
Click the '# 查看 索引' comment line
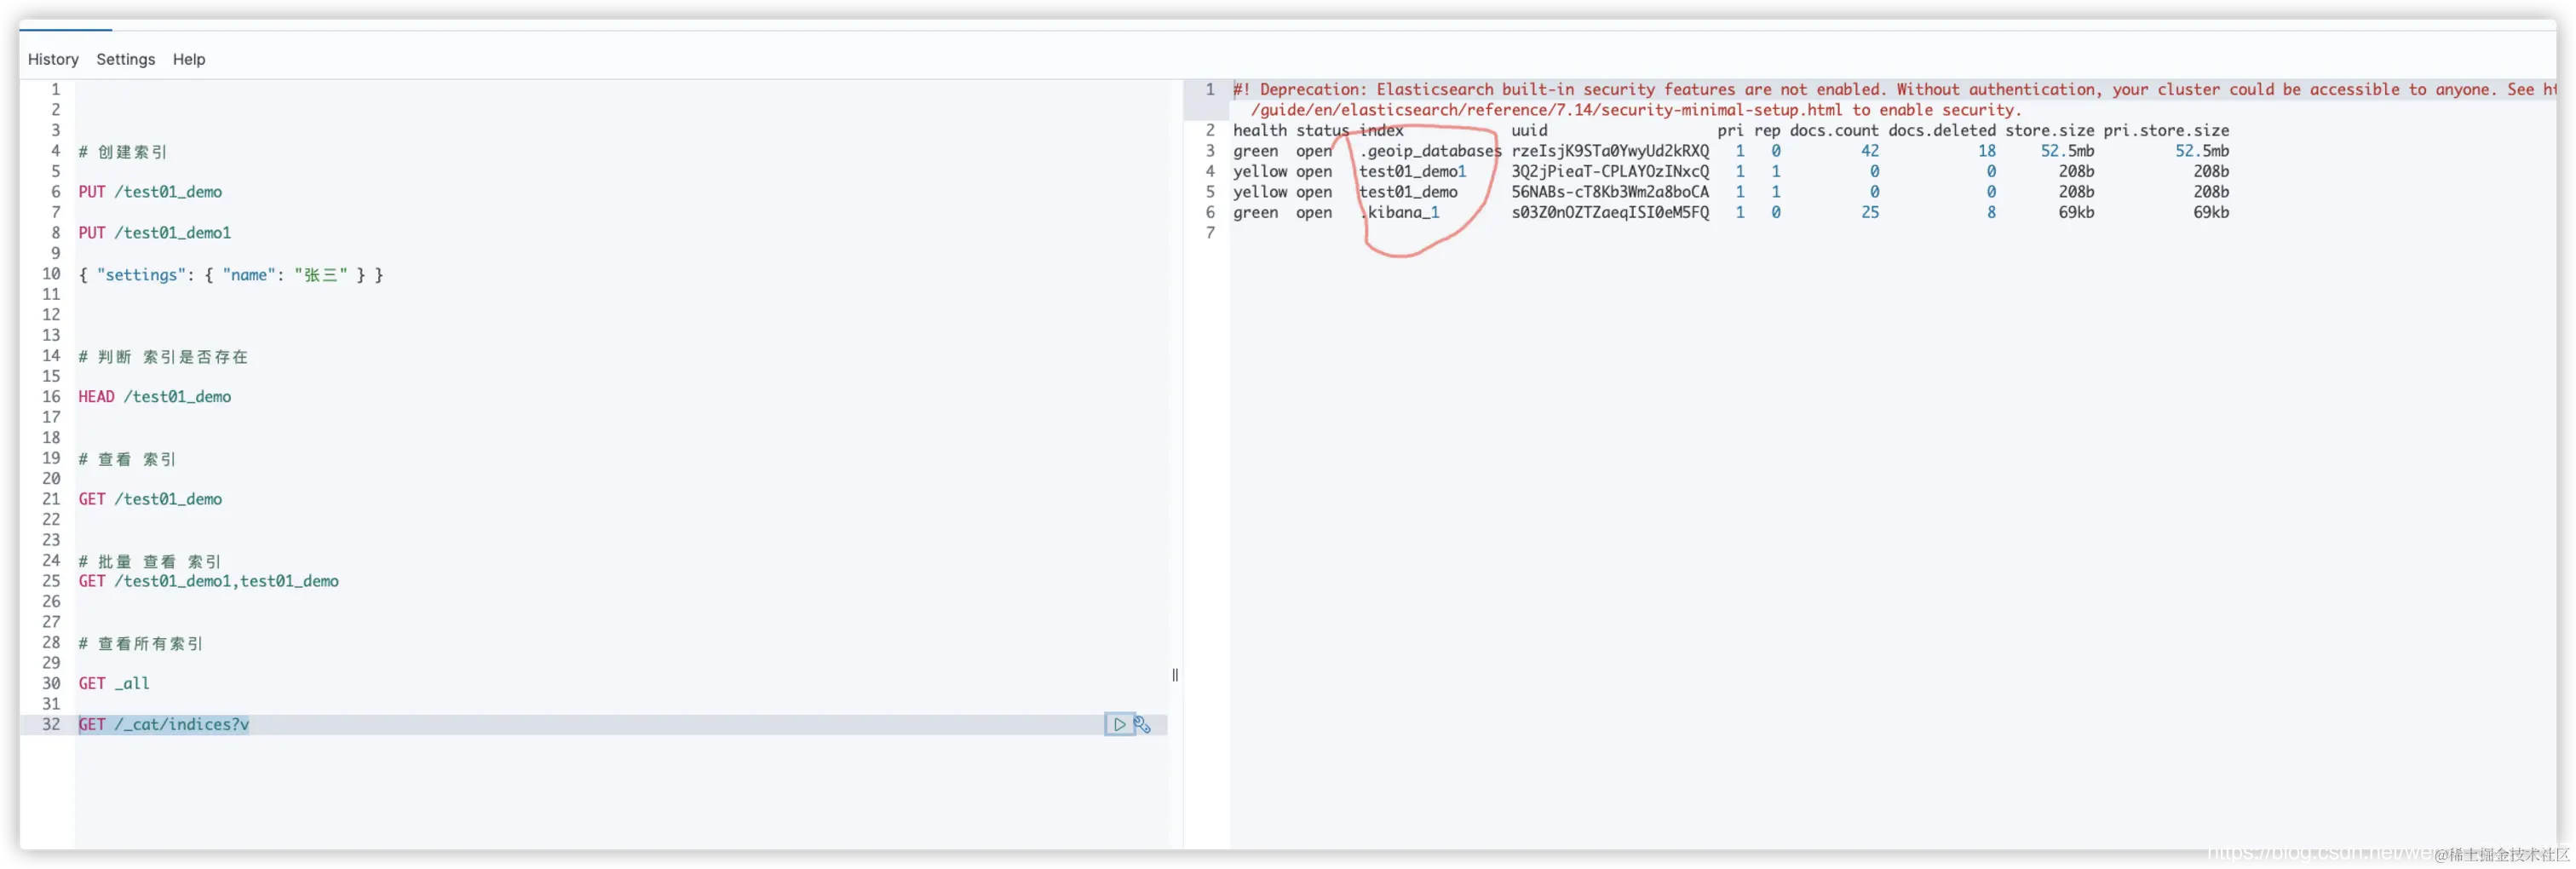coord(127,459)
